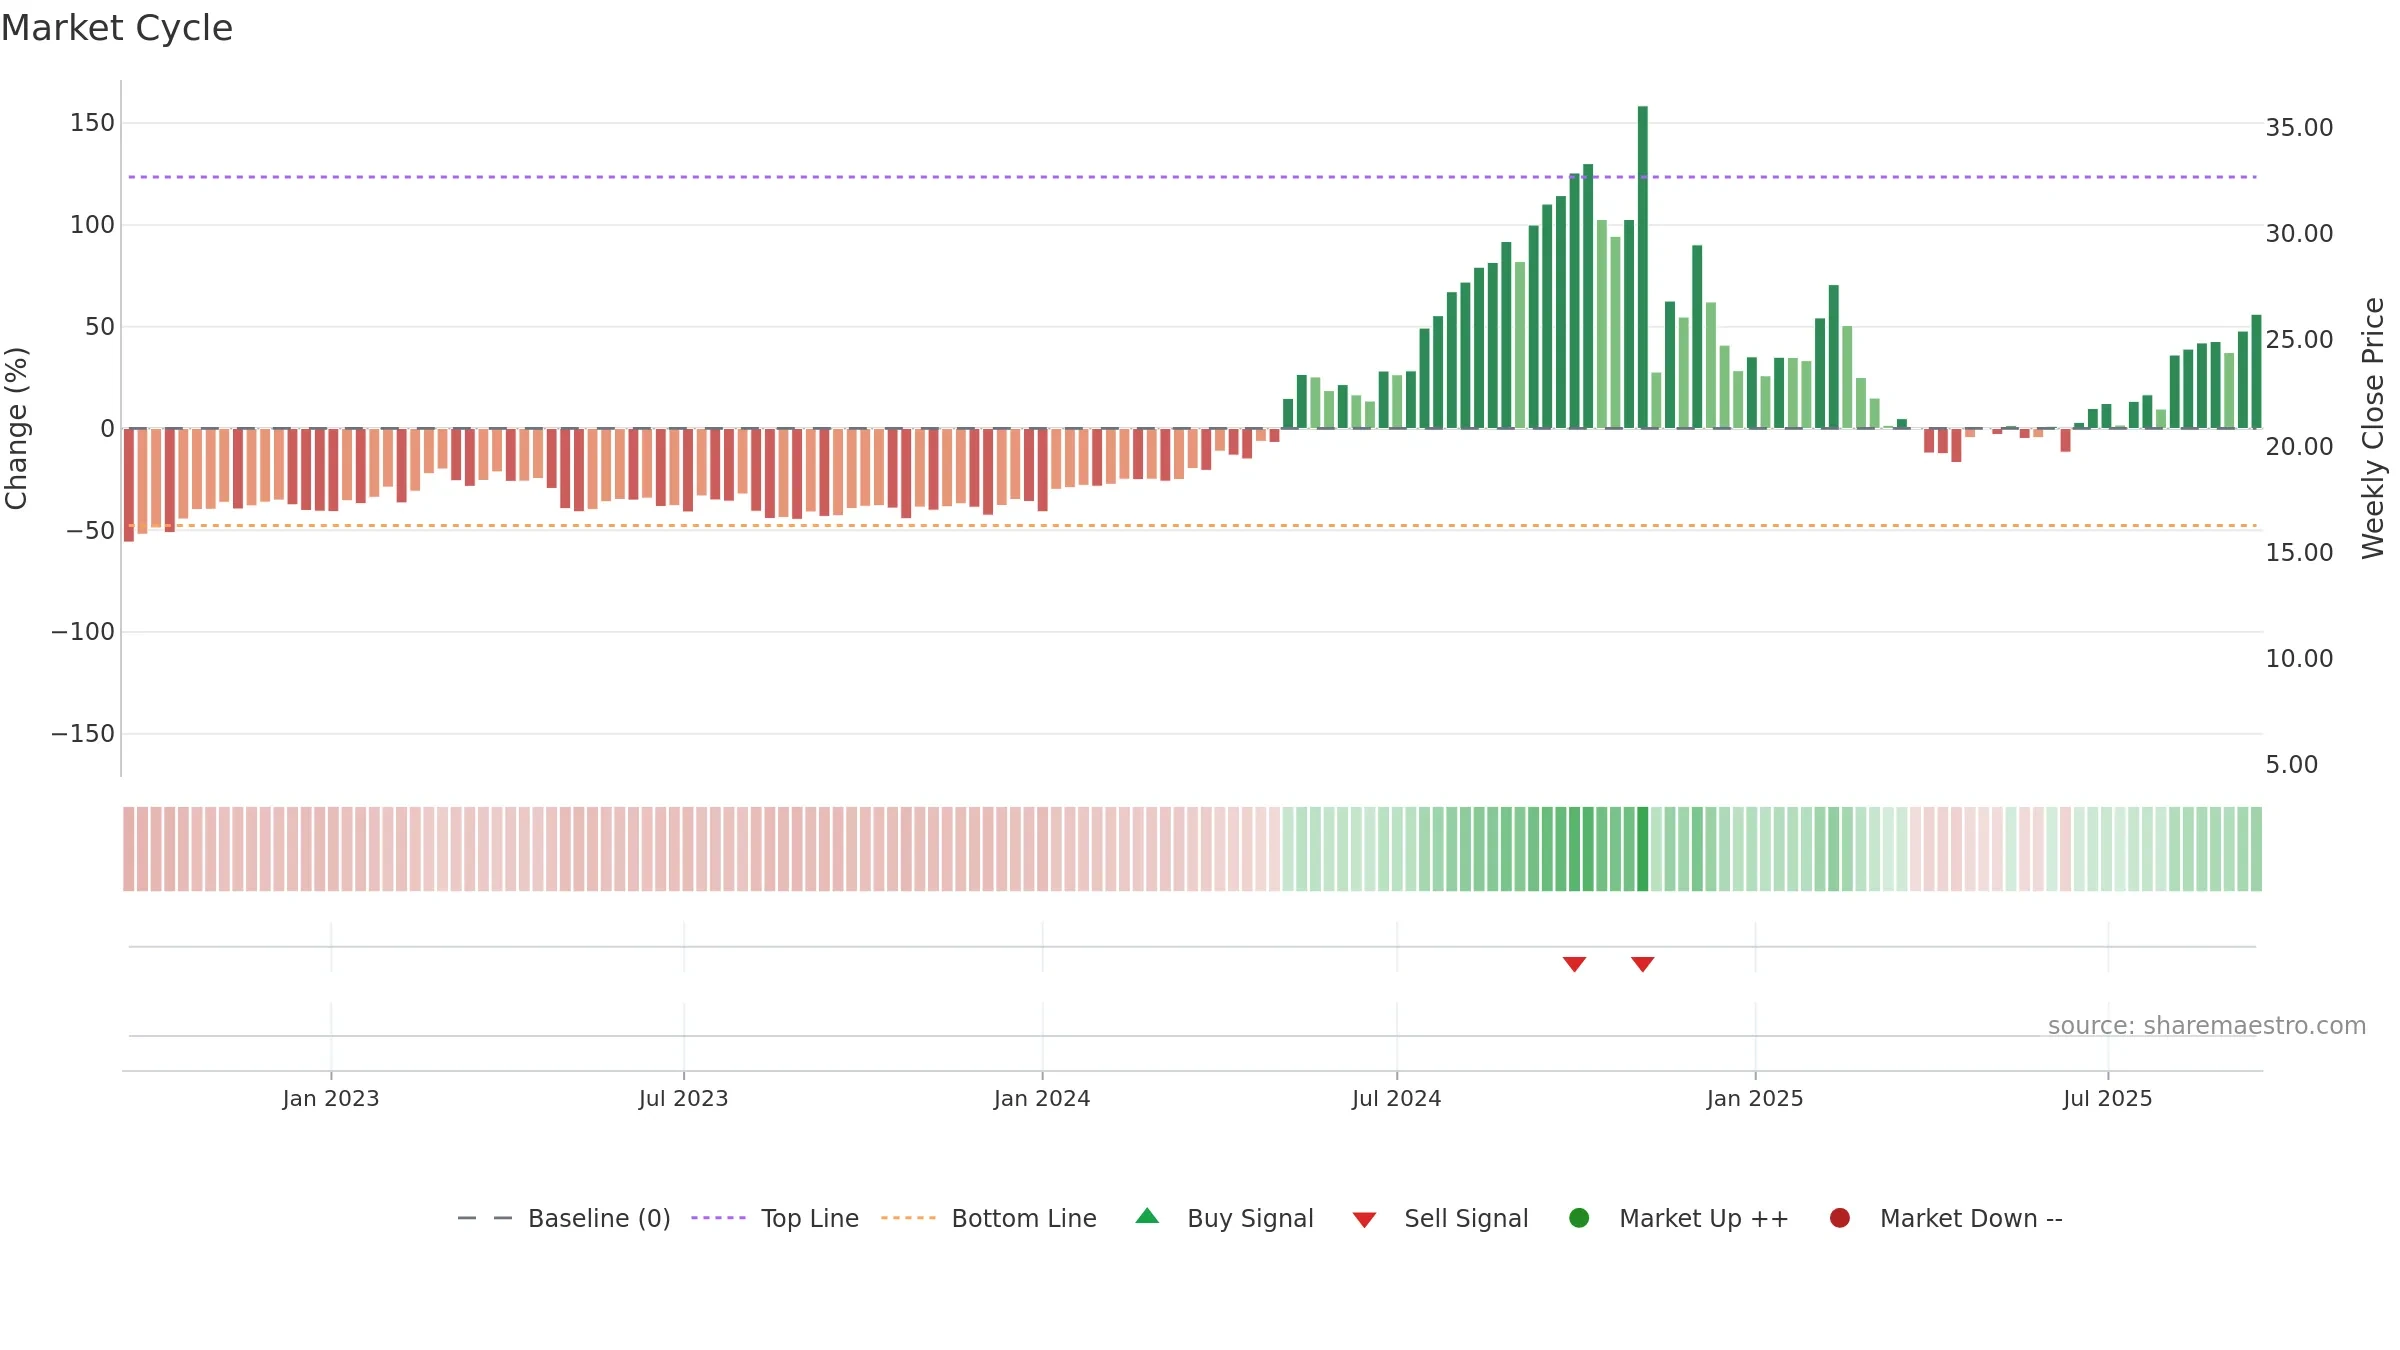Click the first red sell signal triangle
Viewport: 2400px width, 1350px height.
[x=1574, y=964]
